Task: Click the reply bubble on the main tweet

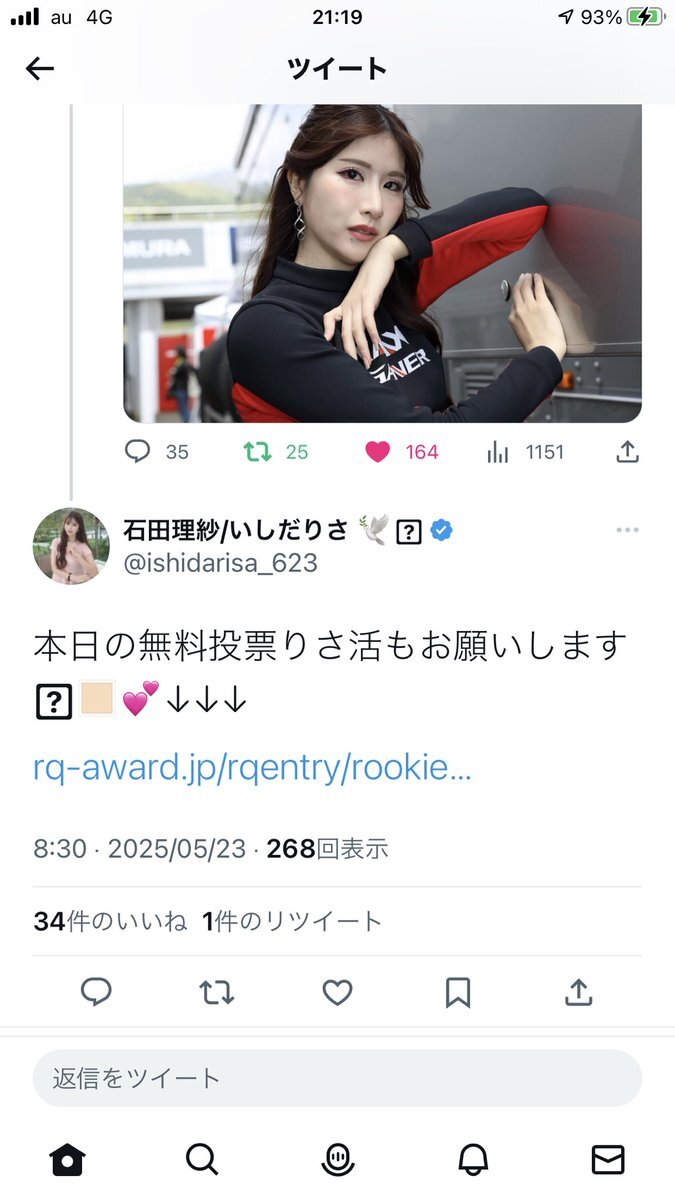Action: (96, 992)
